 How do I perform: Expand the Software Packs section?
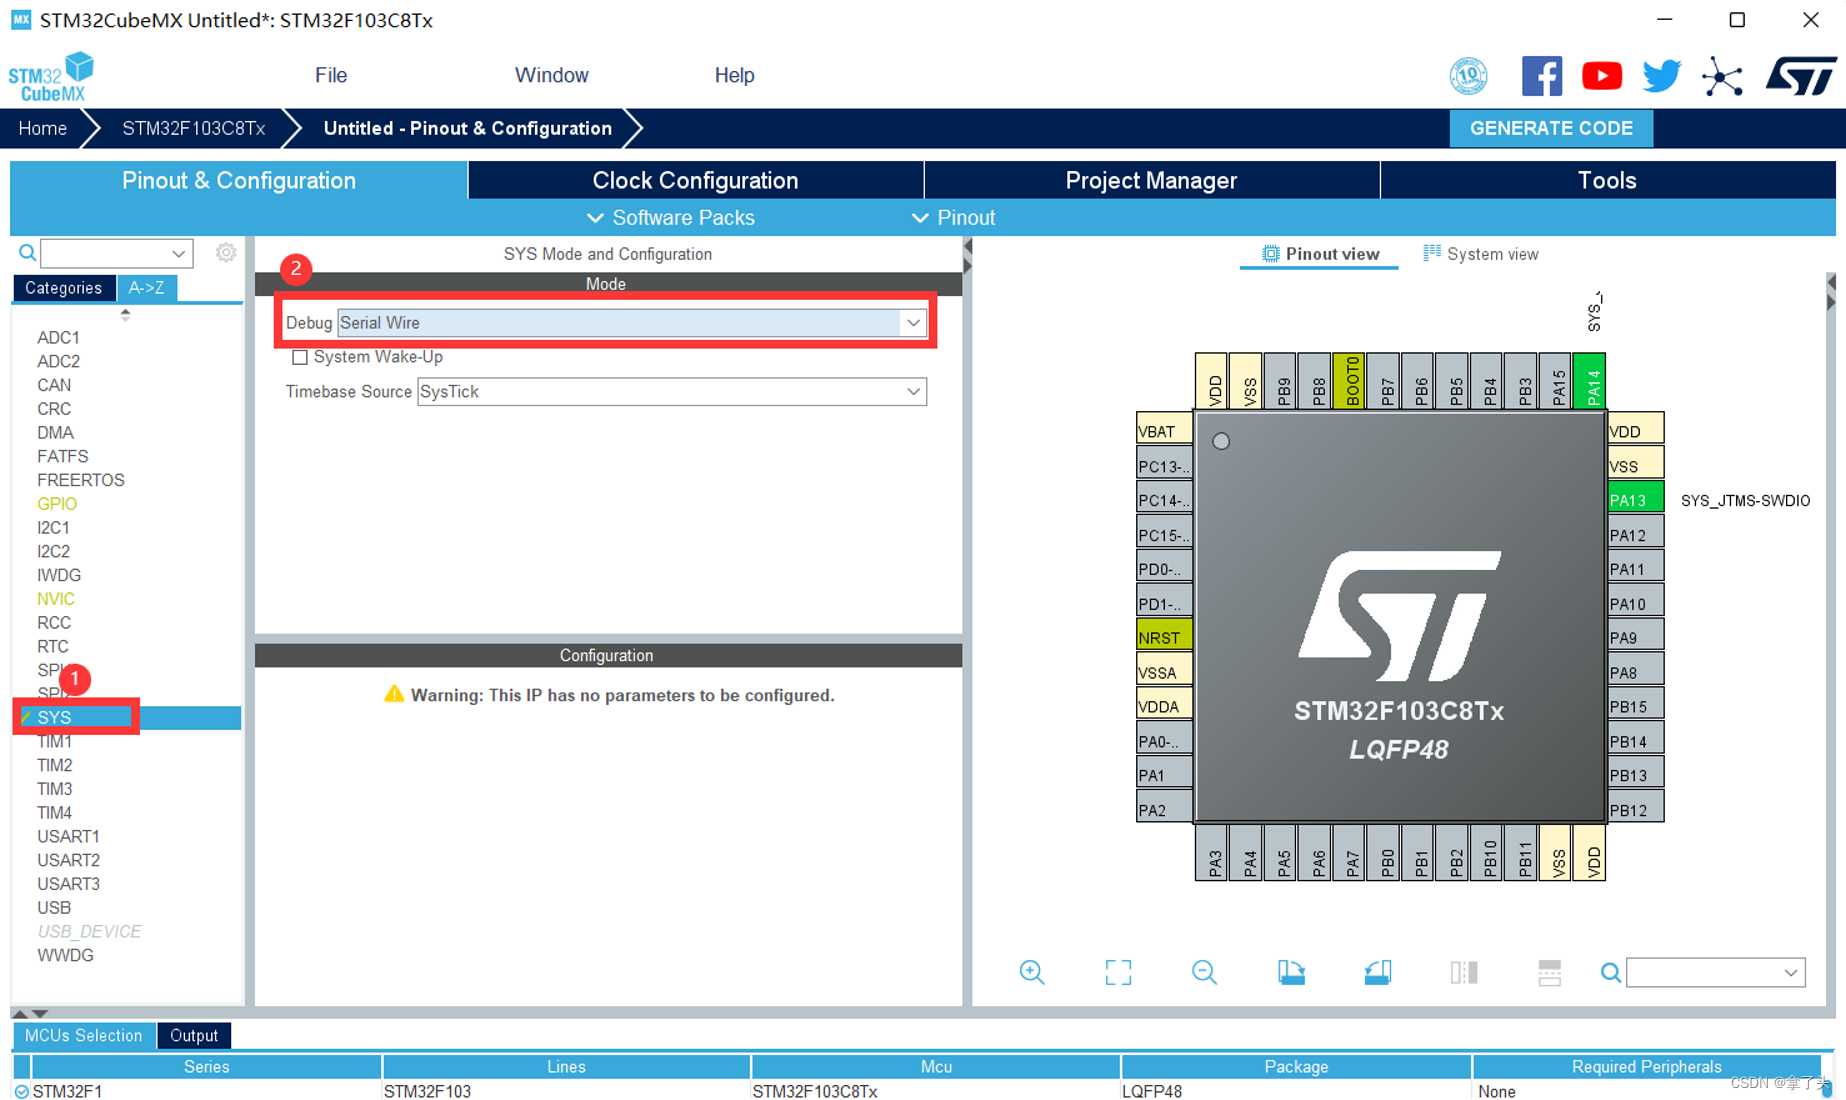671,217
